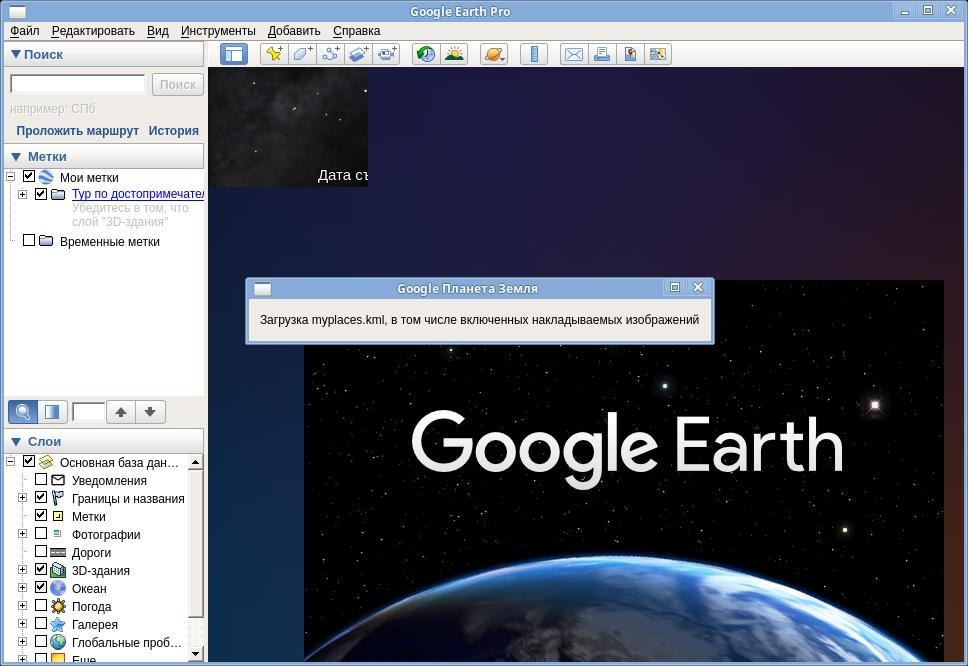This screenshot has height=666, width=968.
Task: Open the ruler measuring tool
Action: [x=534, y=54]
